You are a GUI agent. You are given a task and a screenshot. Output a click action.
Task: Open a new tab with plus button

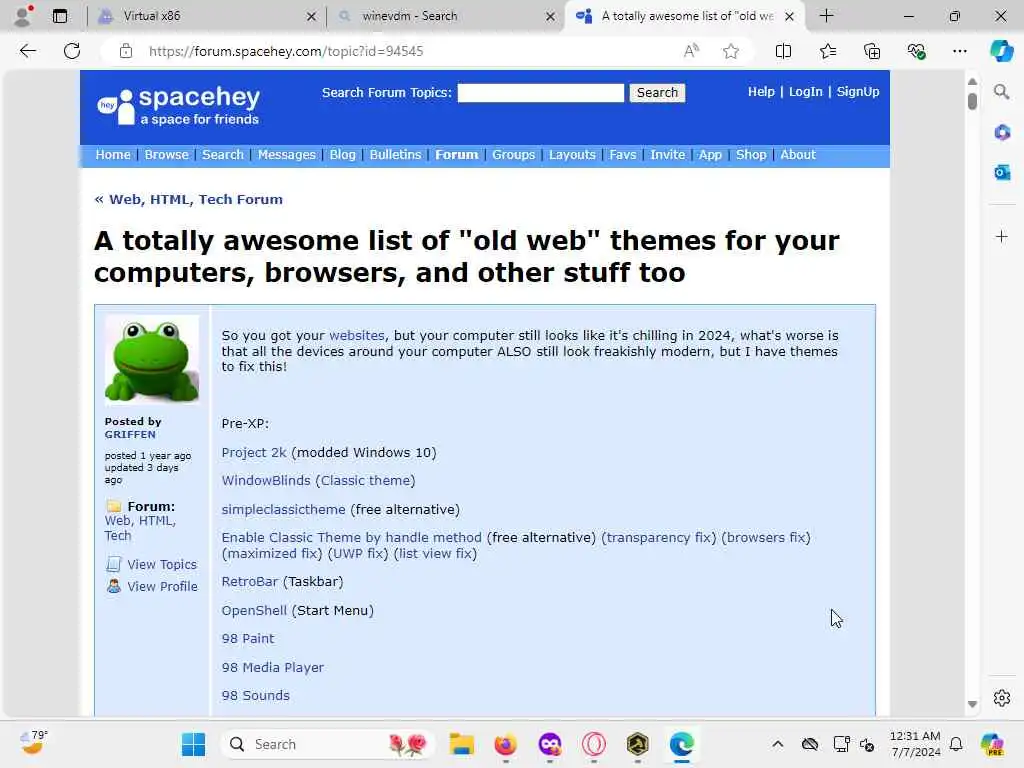[x=826, y=16]
